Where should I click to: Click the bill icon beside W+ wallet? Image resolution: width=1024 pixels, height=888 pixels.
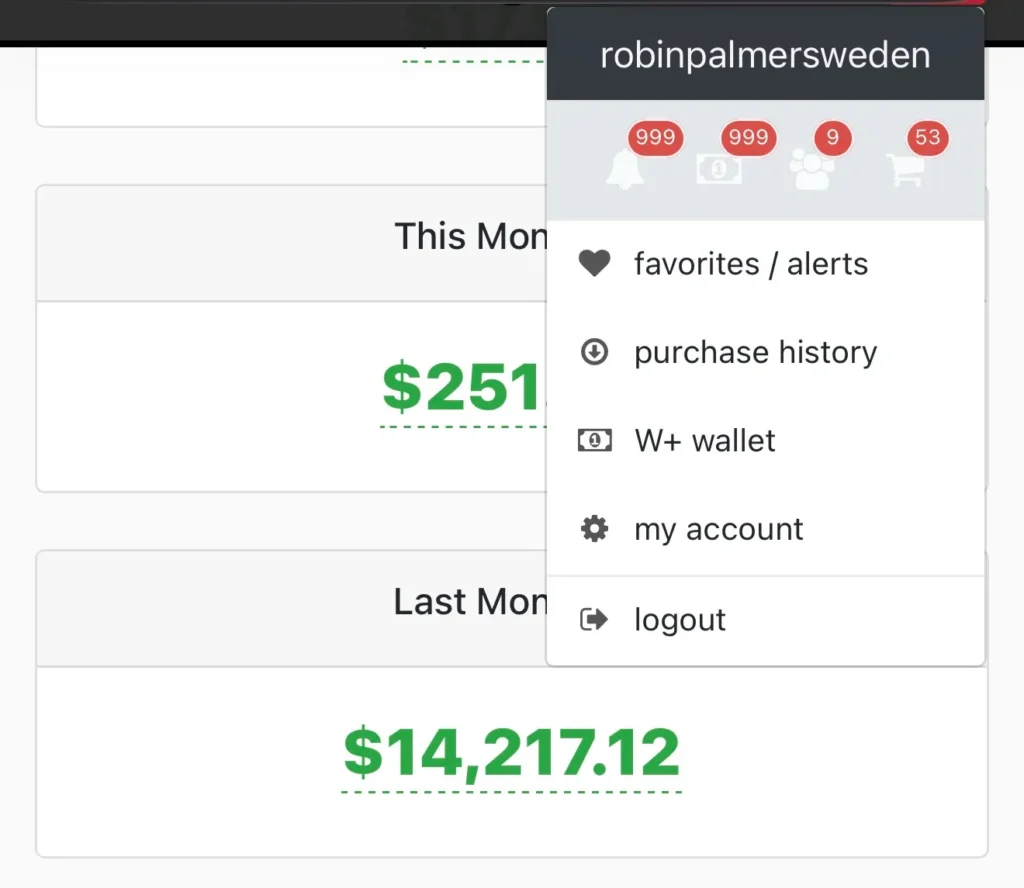tap(594, 440)
